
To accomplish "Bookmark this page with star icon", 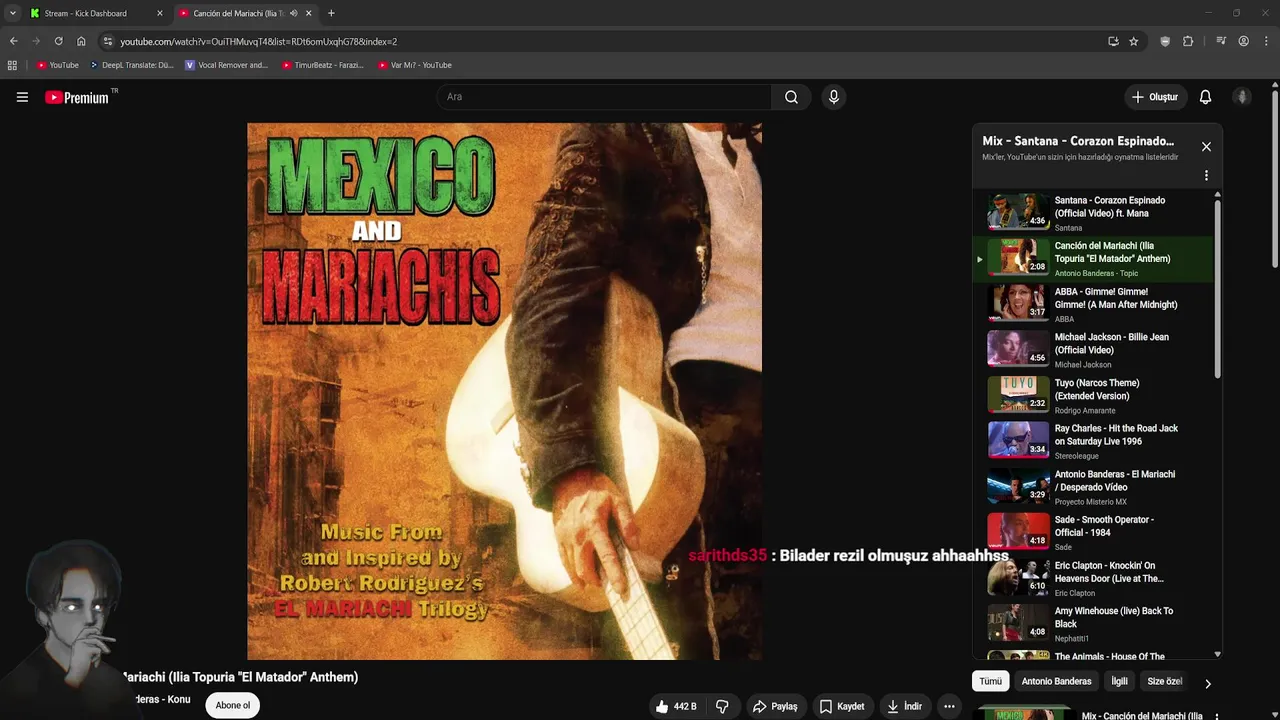I will [1133, 41].
